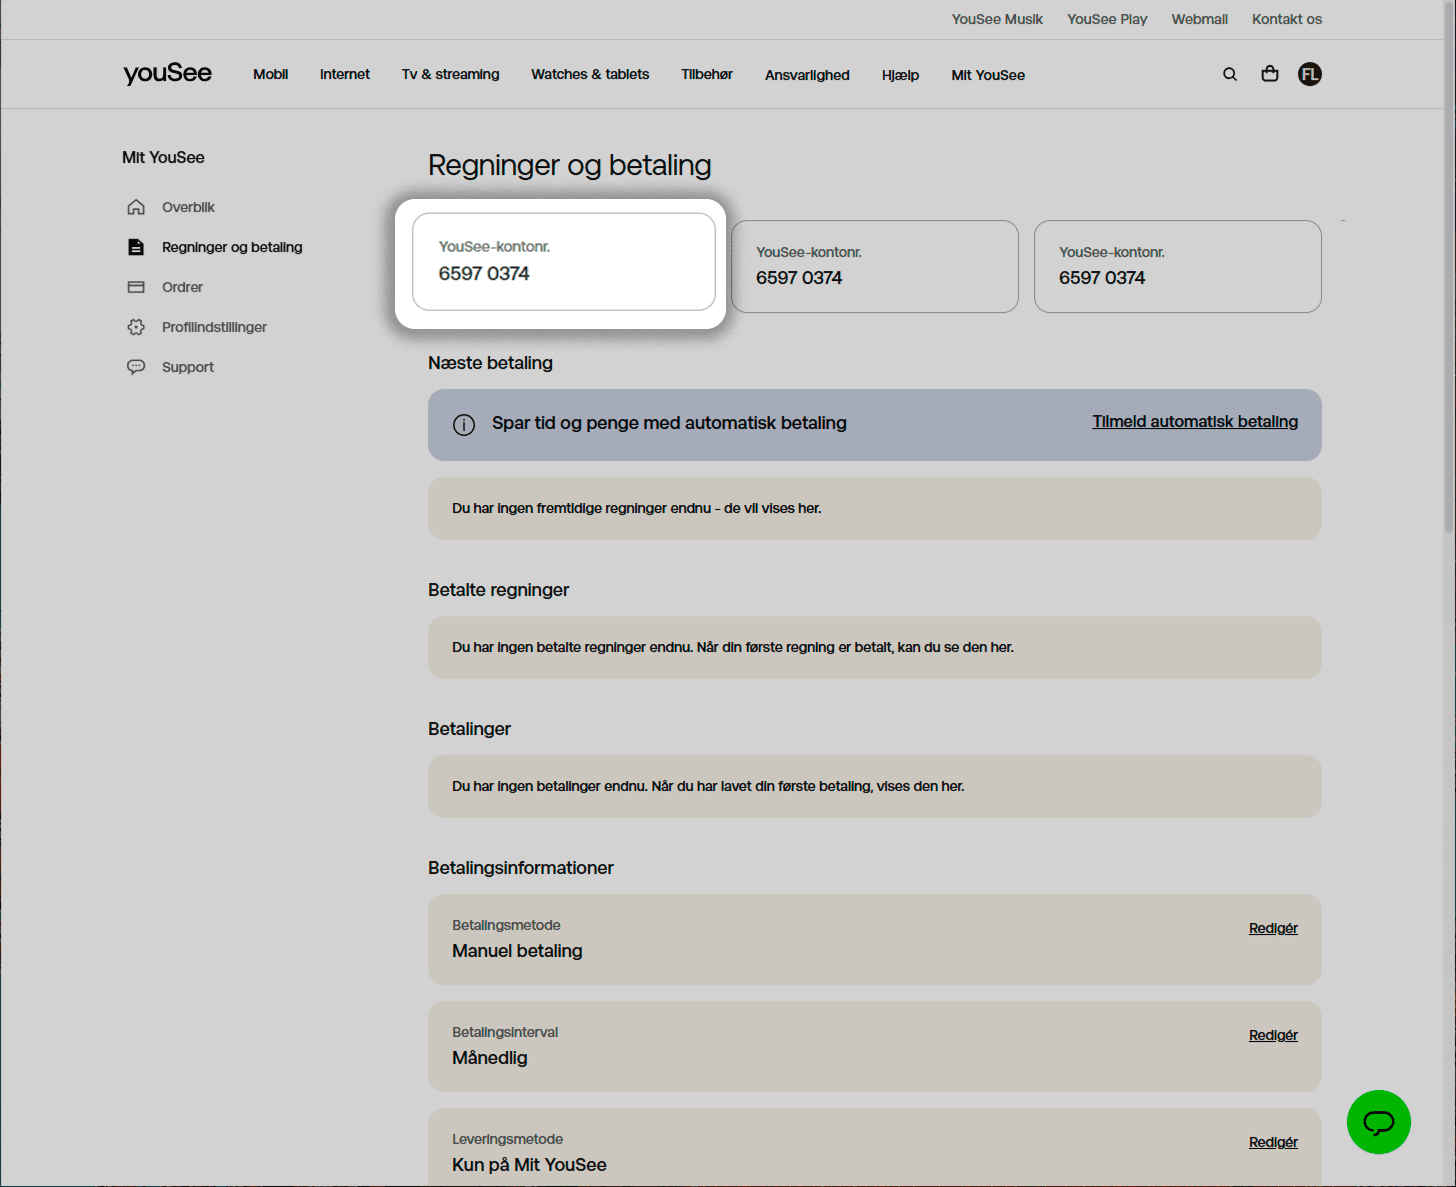Click the info icon in automatic payment banner
This screenshot has width=1456, height=1187.
(x=464, y=425)
